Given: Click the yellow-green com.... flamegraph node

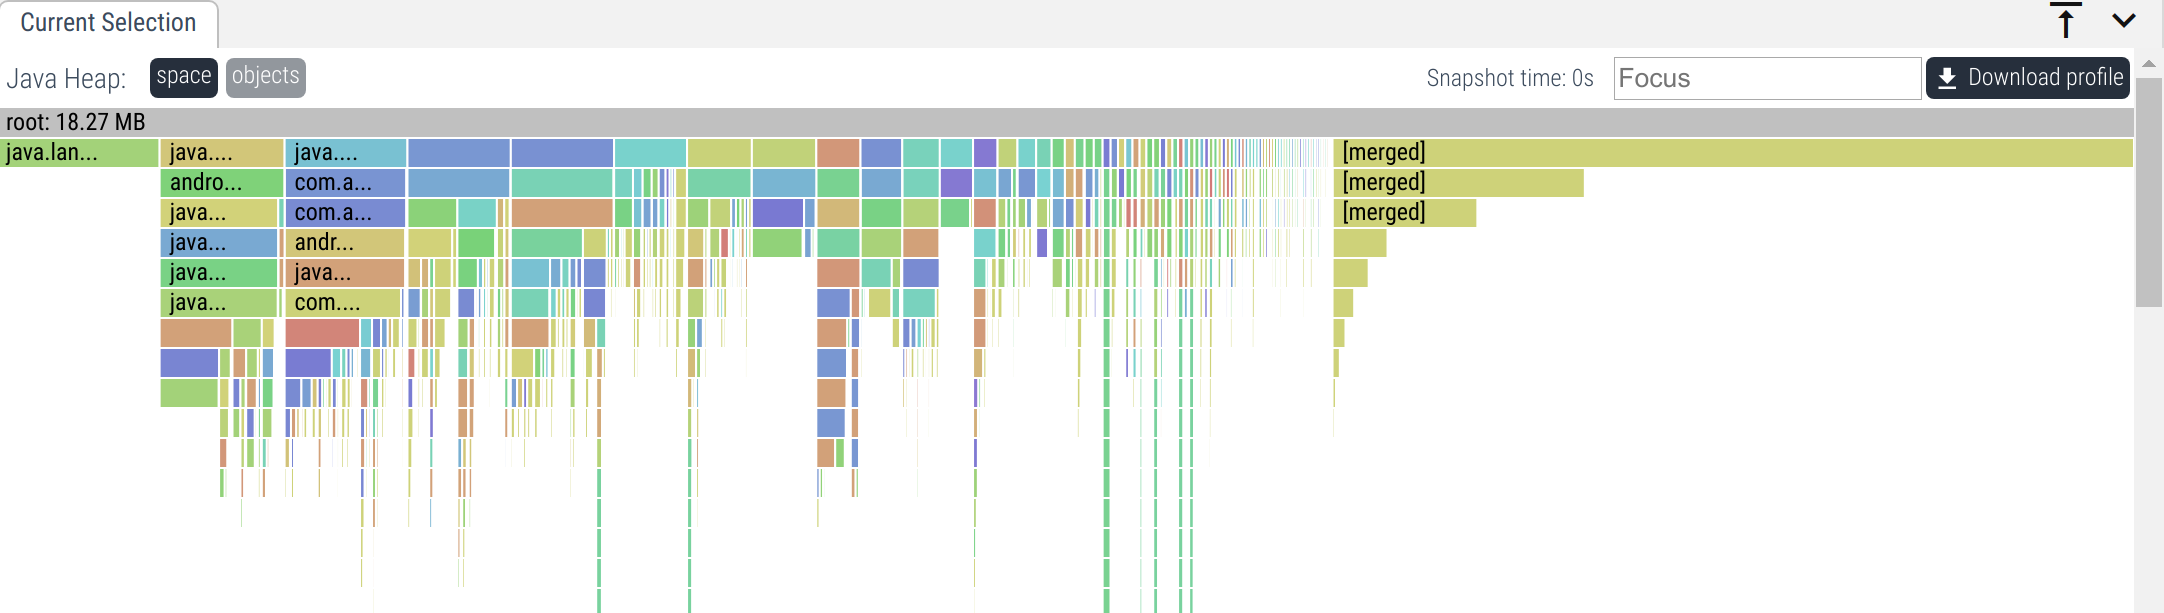Looking at the screenshot, I should (x=343, y=303).
